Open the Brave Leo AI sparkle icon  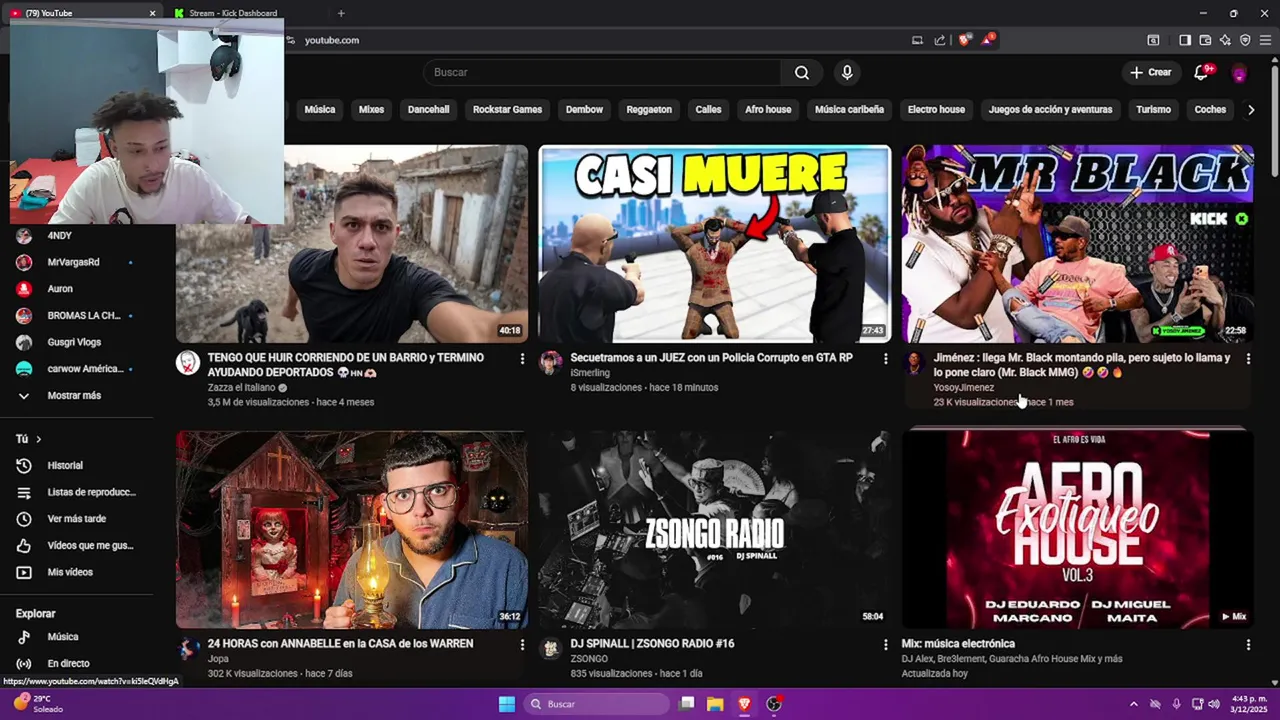coord(1225,40)
